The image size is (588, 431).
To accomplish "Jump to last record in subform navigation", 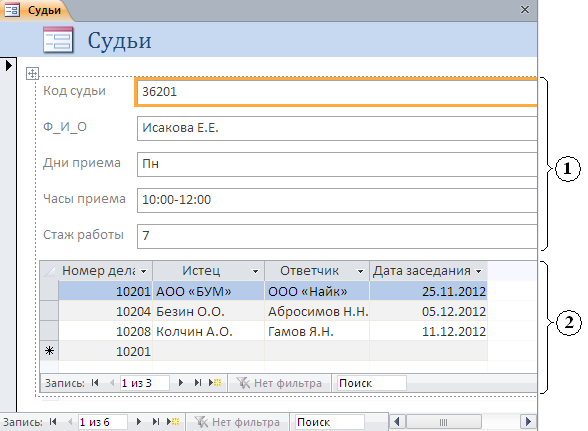I will (198, 383).
